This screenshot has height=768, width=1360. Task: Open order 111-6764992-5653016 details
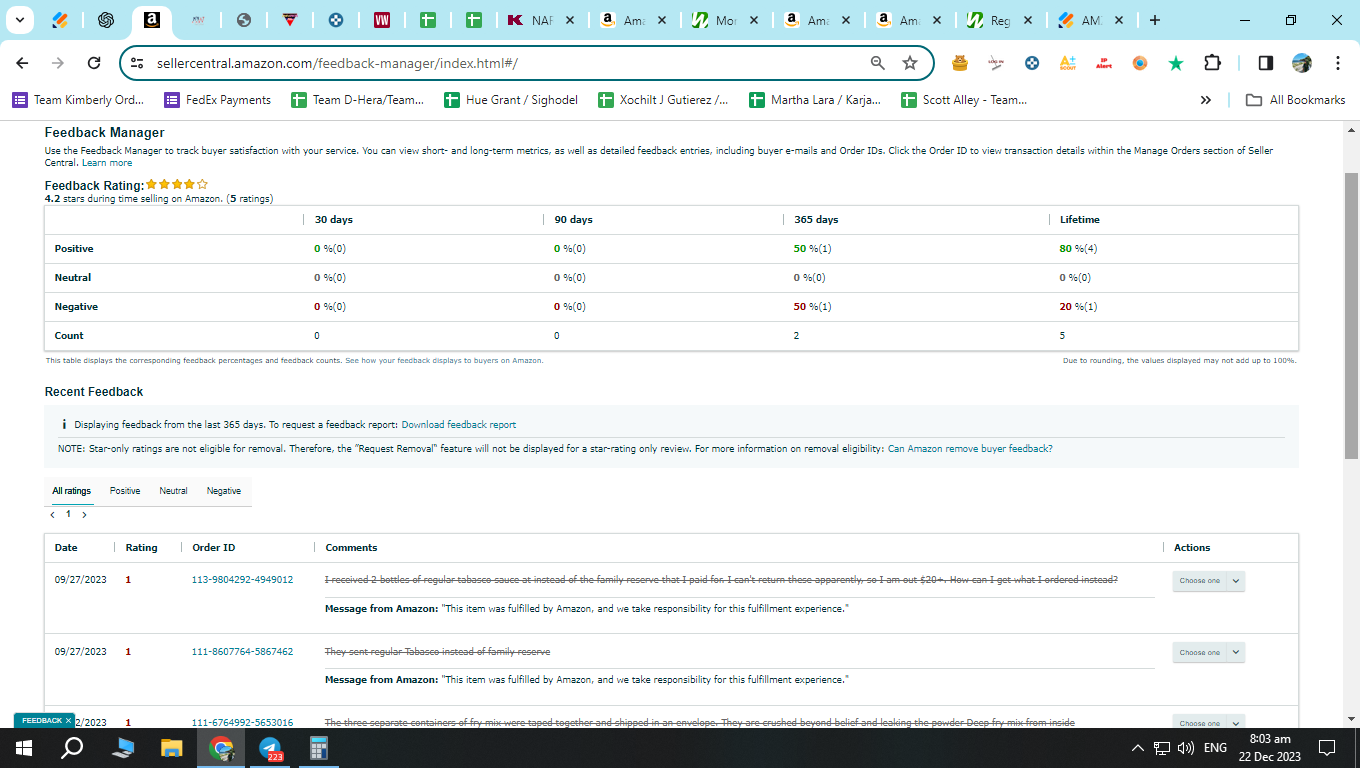coord(242,722)
